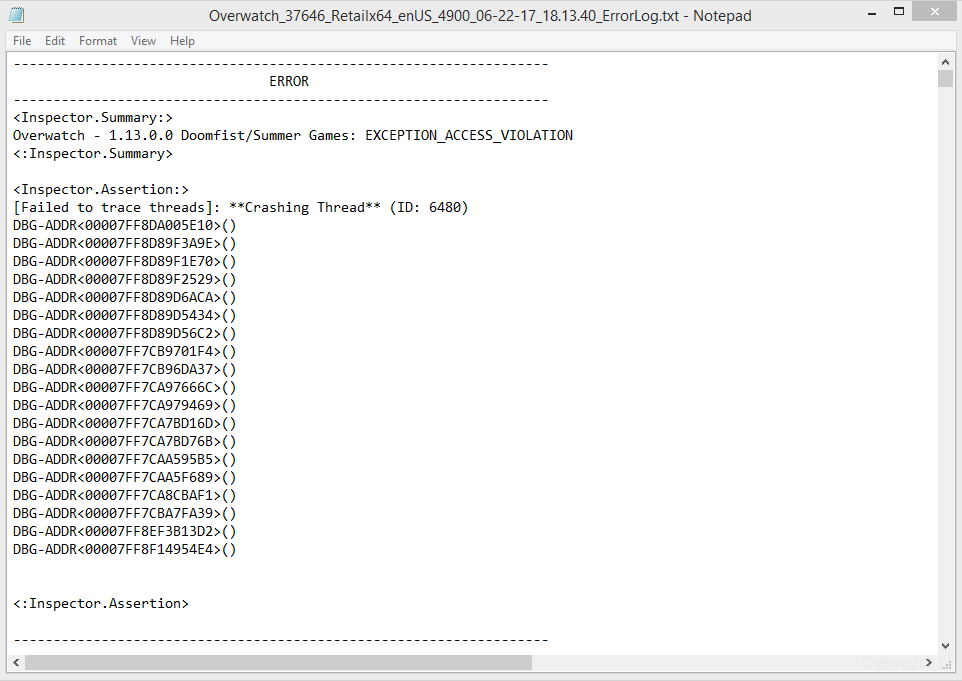Click the horizontal scrollbar right arrow
Image resolution: width=962 pixels, height=681 pixels.
[x=929, y=663]
